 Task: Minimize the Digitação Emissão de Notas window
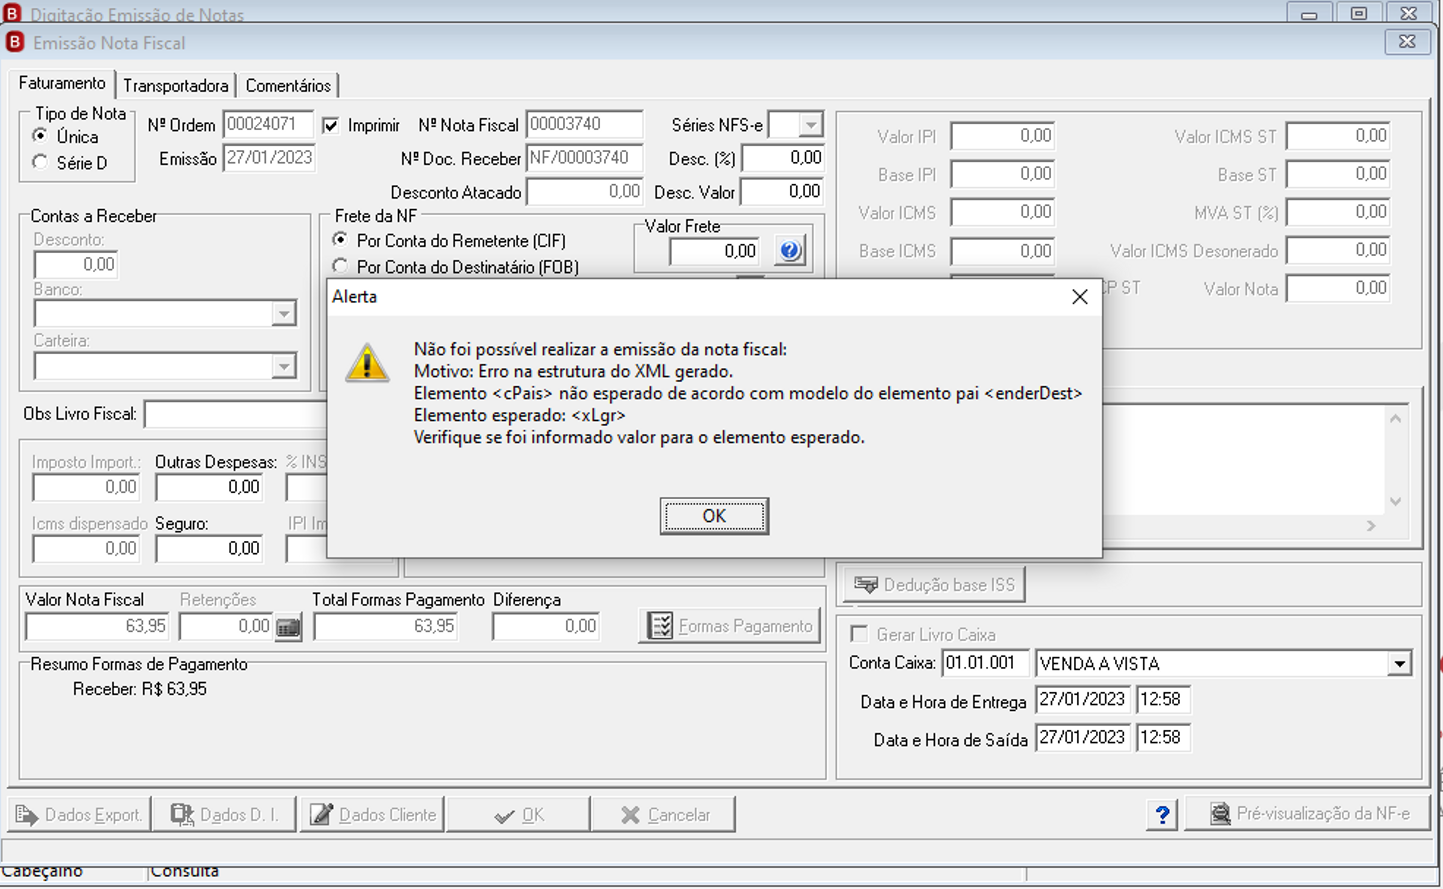pyautogui.click(x=1309, y=13)
